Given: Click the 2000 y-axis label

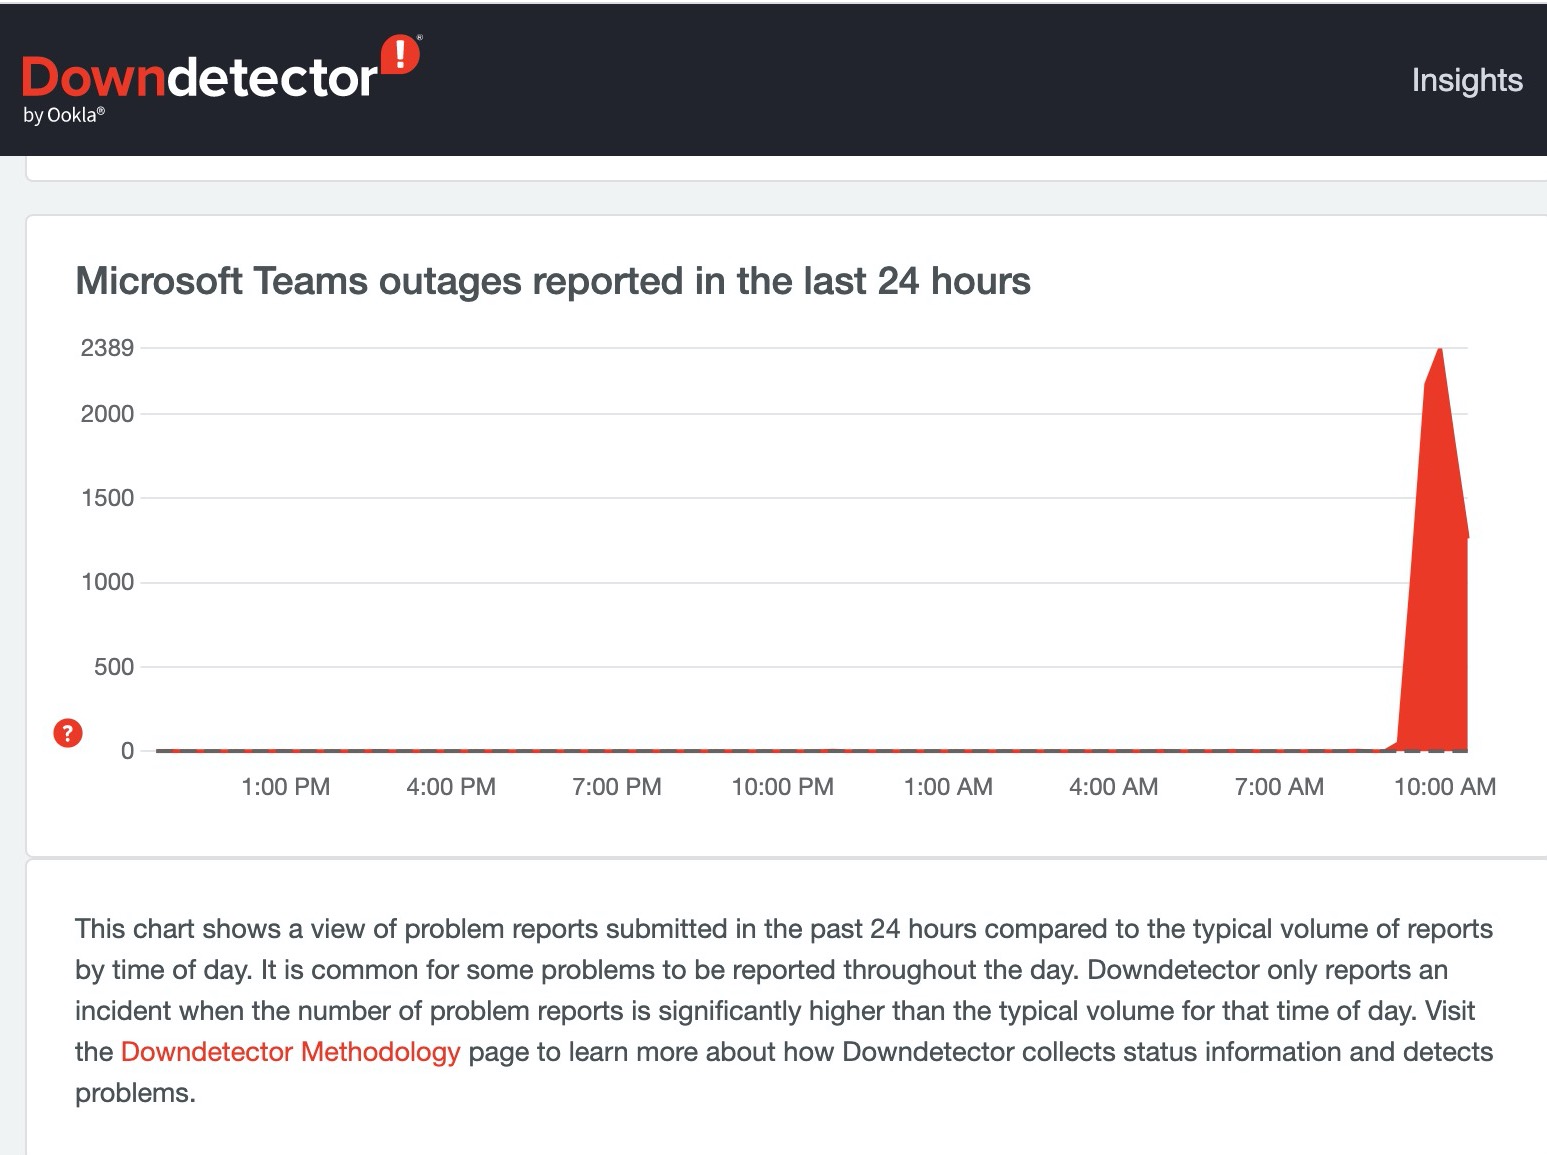Looking at the screenshot, I should (107, 414).
